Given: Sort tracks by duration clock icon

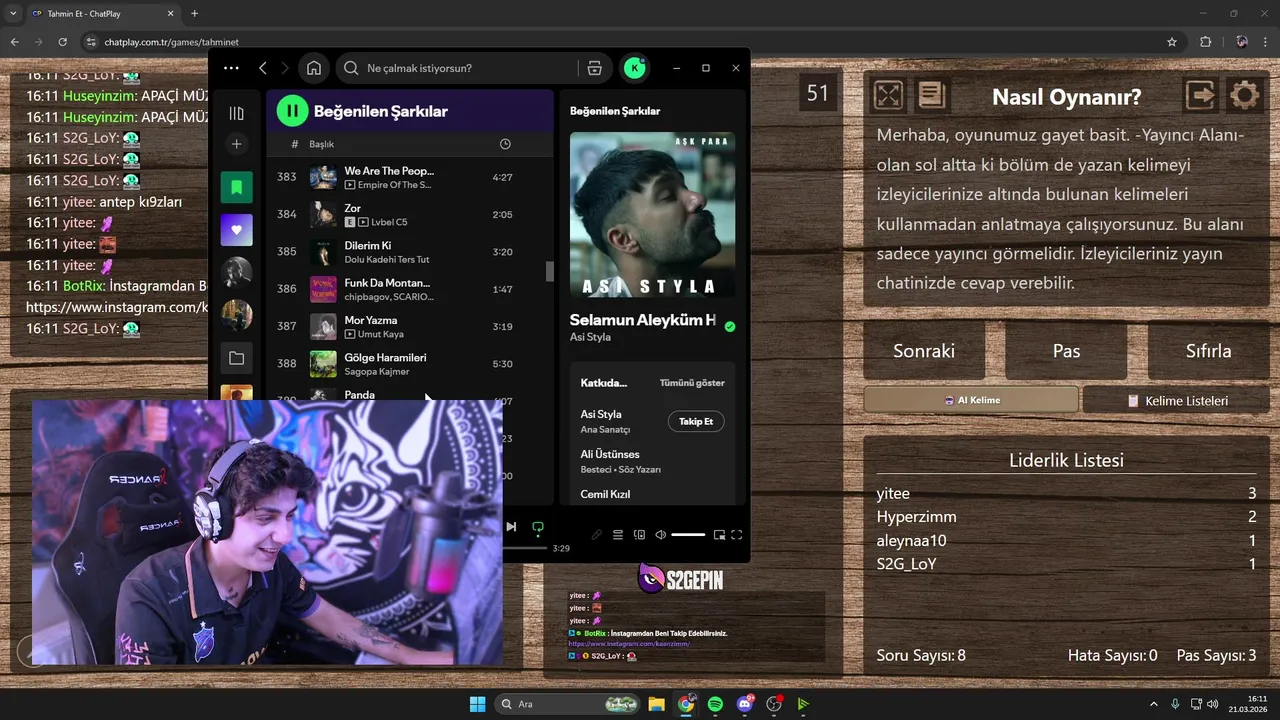Looking at the screenshot, I should (x=505, y=144).
